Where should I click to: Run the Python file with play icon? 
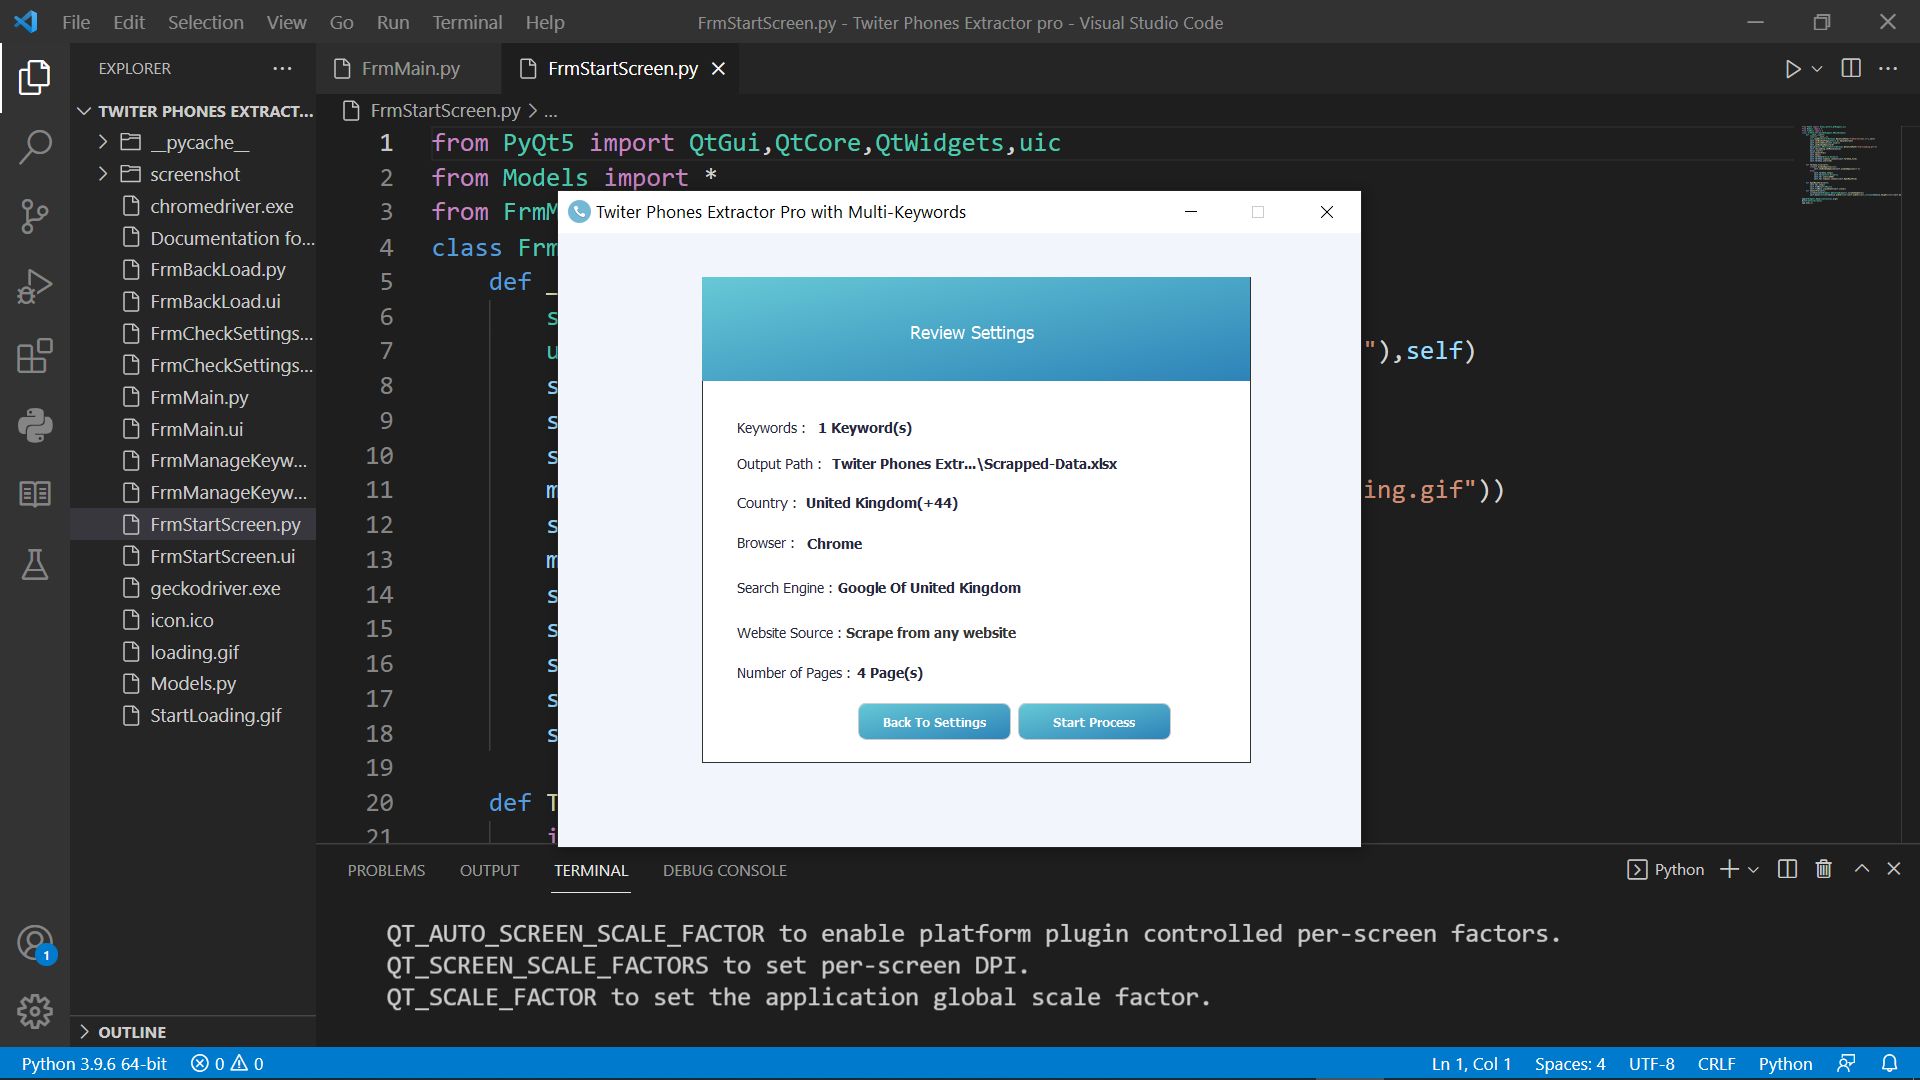coord(1792,69)
